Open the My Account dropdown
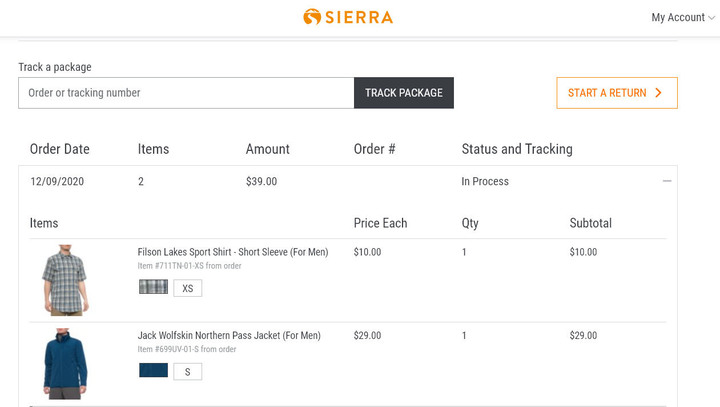720x407 pixels. point(683,17)
